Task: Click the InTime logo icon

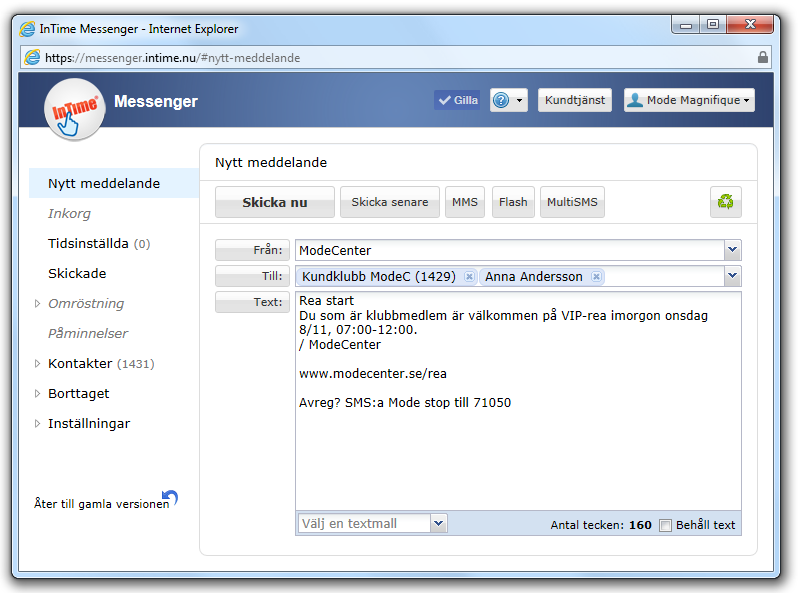Action: click(x=75, y=110)
